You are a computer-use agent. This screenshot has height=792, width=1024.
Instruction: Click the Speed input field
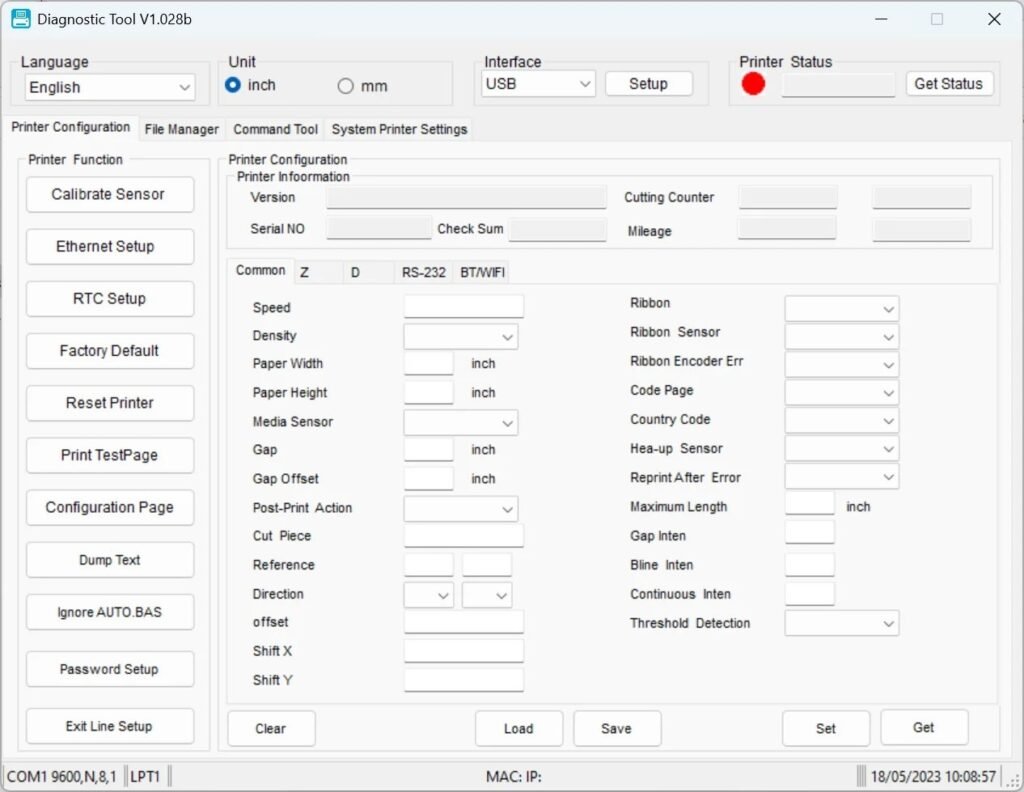(463, 306)
